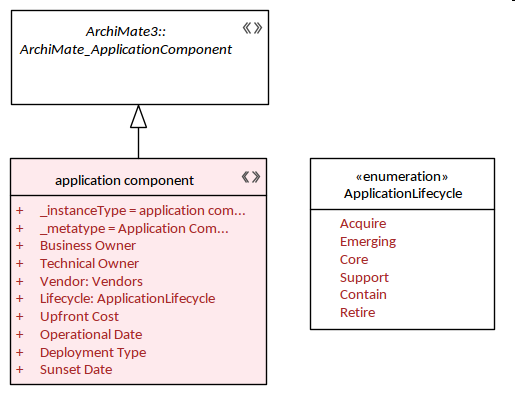This screenshot has height=399, width=515.
Task: Click the plus beside Business Owner attribute
Action: pos(20,246)
